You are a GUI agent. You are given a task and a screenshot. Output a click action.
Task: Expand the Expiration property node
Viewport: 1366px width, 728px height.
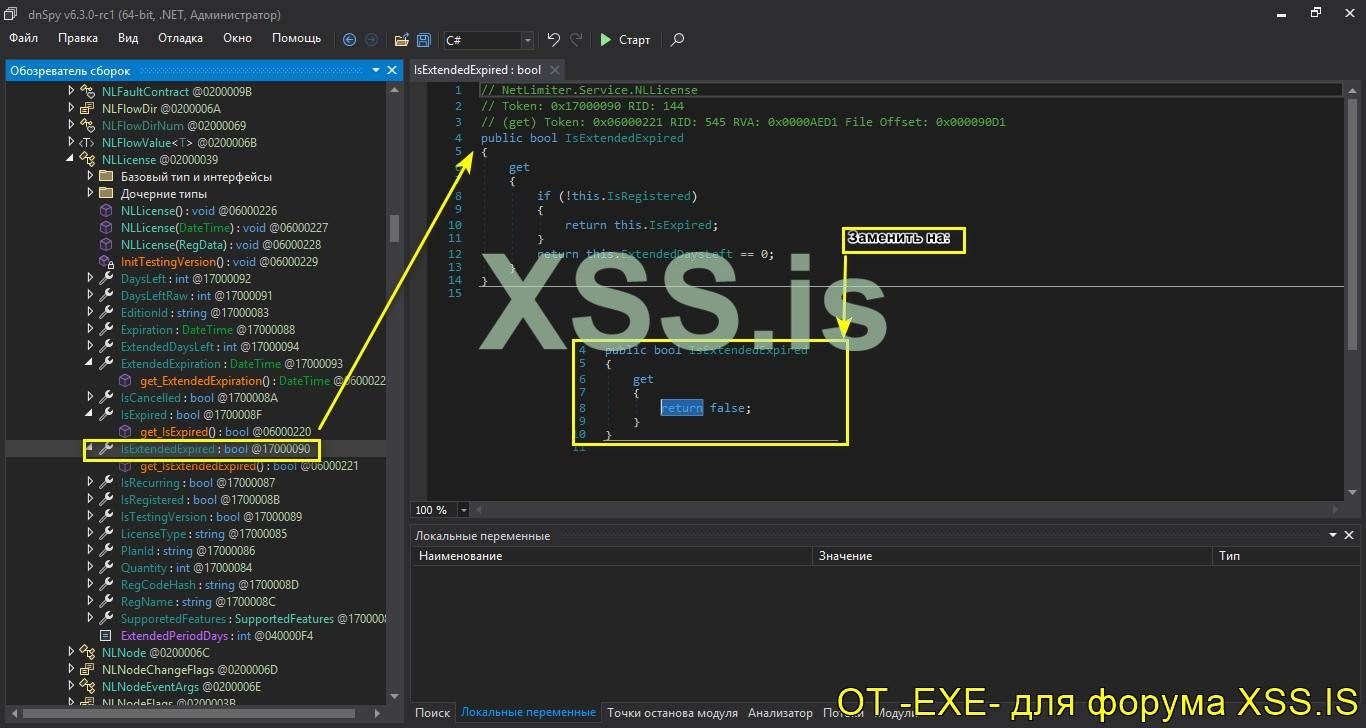coord(90,330)
